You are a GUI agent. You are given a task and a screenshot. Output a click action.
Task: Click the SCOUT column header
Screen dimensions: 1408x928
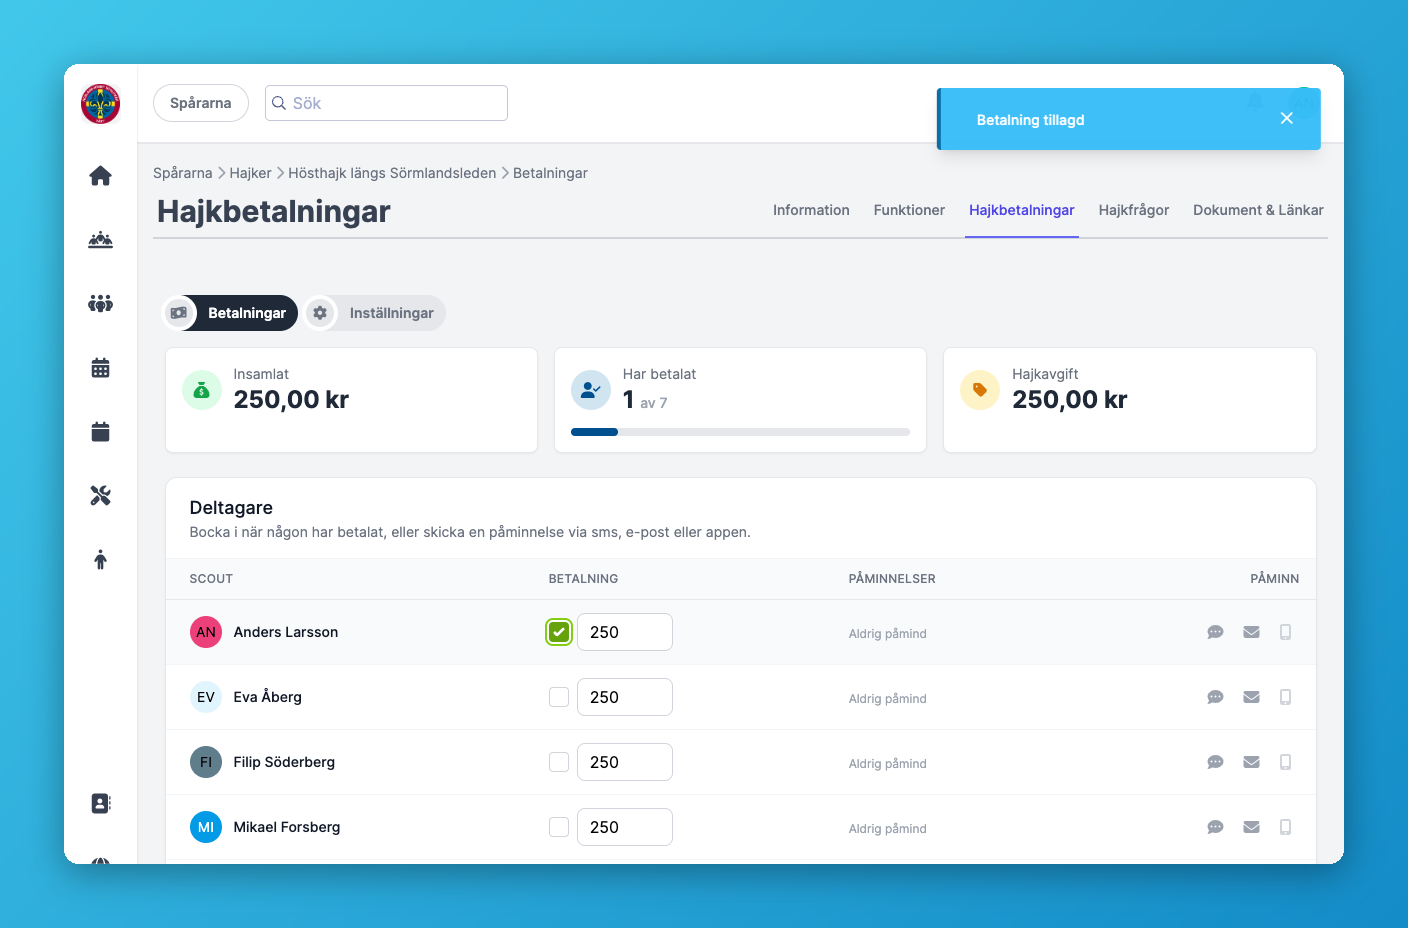[211, 579]
